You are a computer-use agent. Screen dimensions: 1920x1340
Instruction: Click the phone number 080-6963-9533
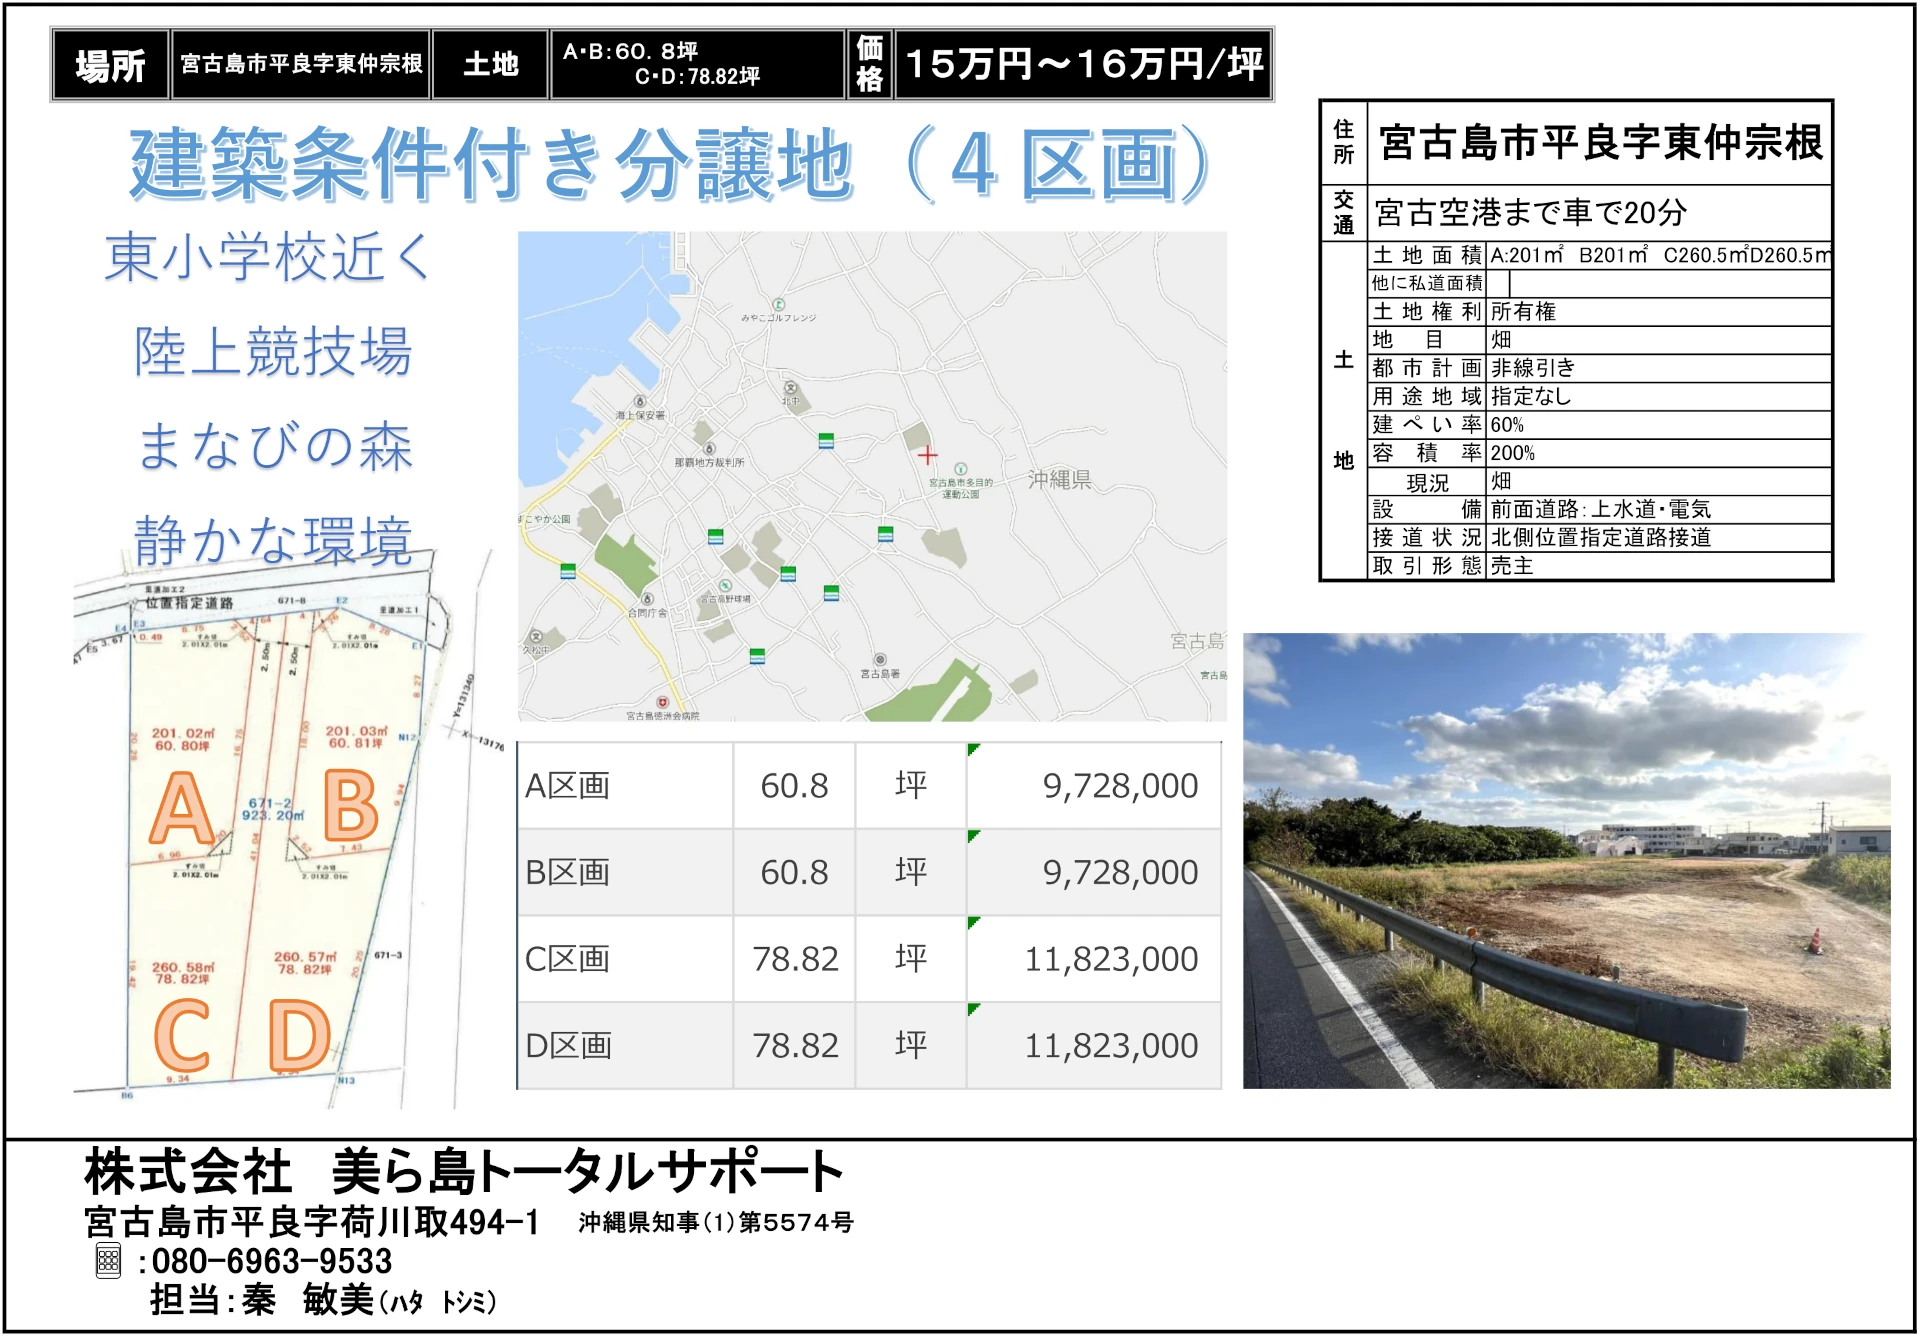(271, 1261)
